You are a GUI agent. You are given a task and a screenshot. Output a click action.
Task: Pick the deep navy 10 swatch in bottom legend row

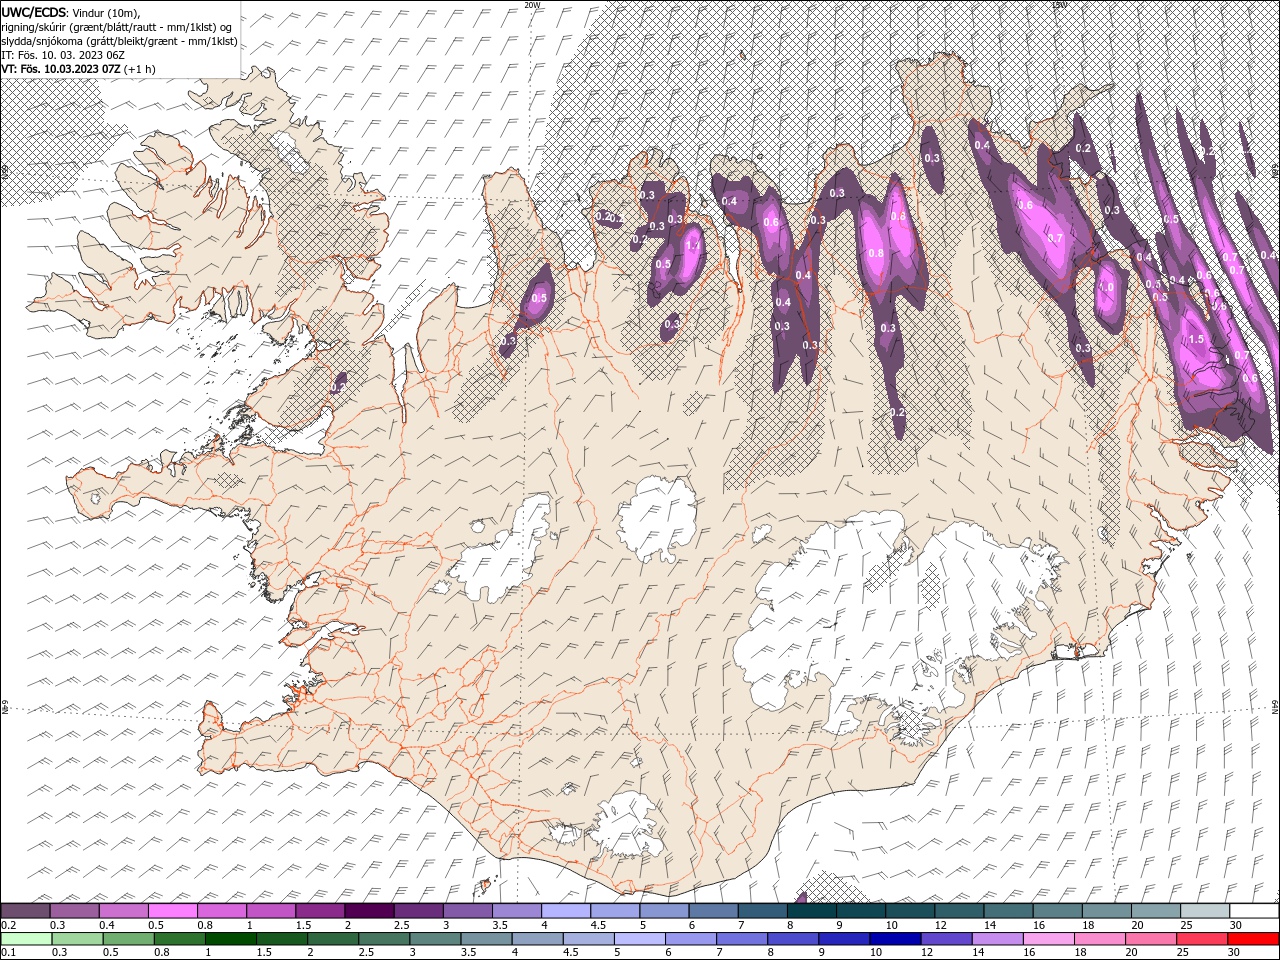coord(894,939)
